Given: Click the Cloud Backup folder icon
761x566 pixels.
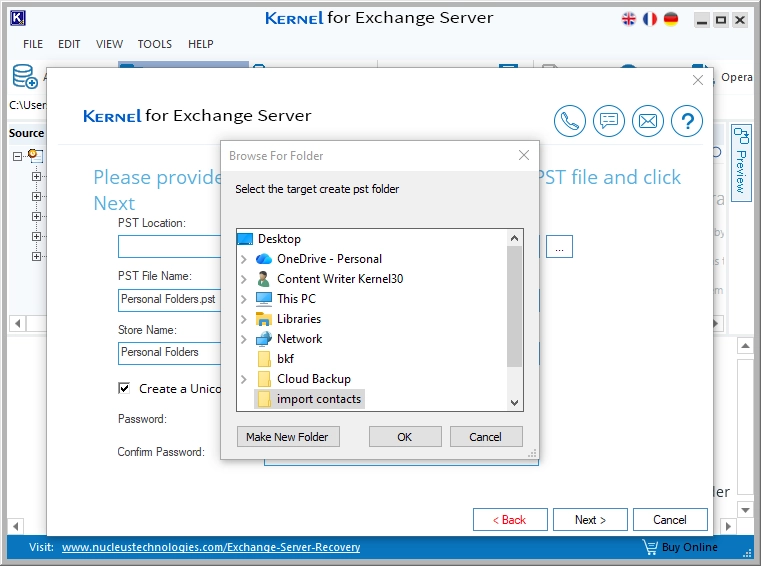Looking at the screenshot, I should click(264, 379).
